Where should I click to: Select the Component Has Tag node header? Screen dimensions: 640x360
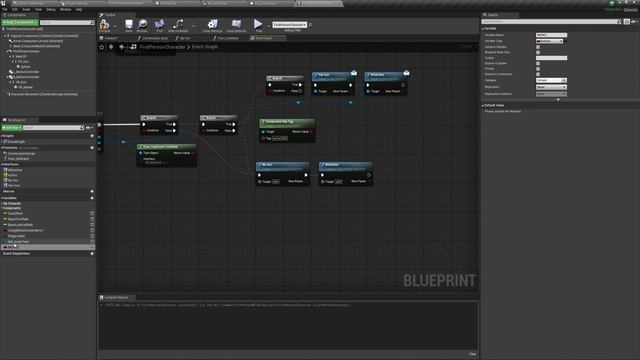click(287, 122)
